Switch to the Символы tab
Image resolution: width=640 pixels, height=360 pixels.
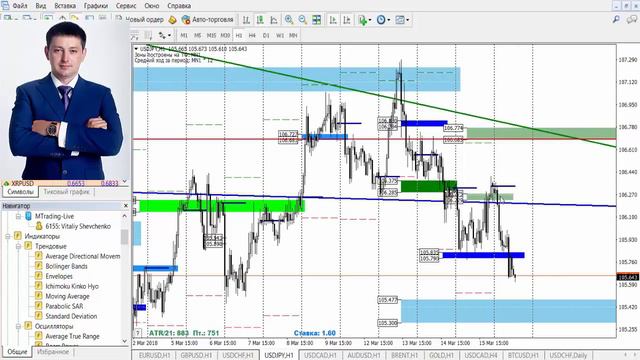point(20,191)
